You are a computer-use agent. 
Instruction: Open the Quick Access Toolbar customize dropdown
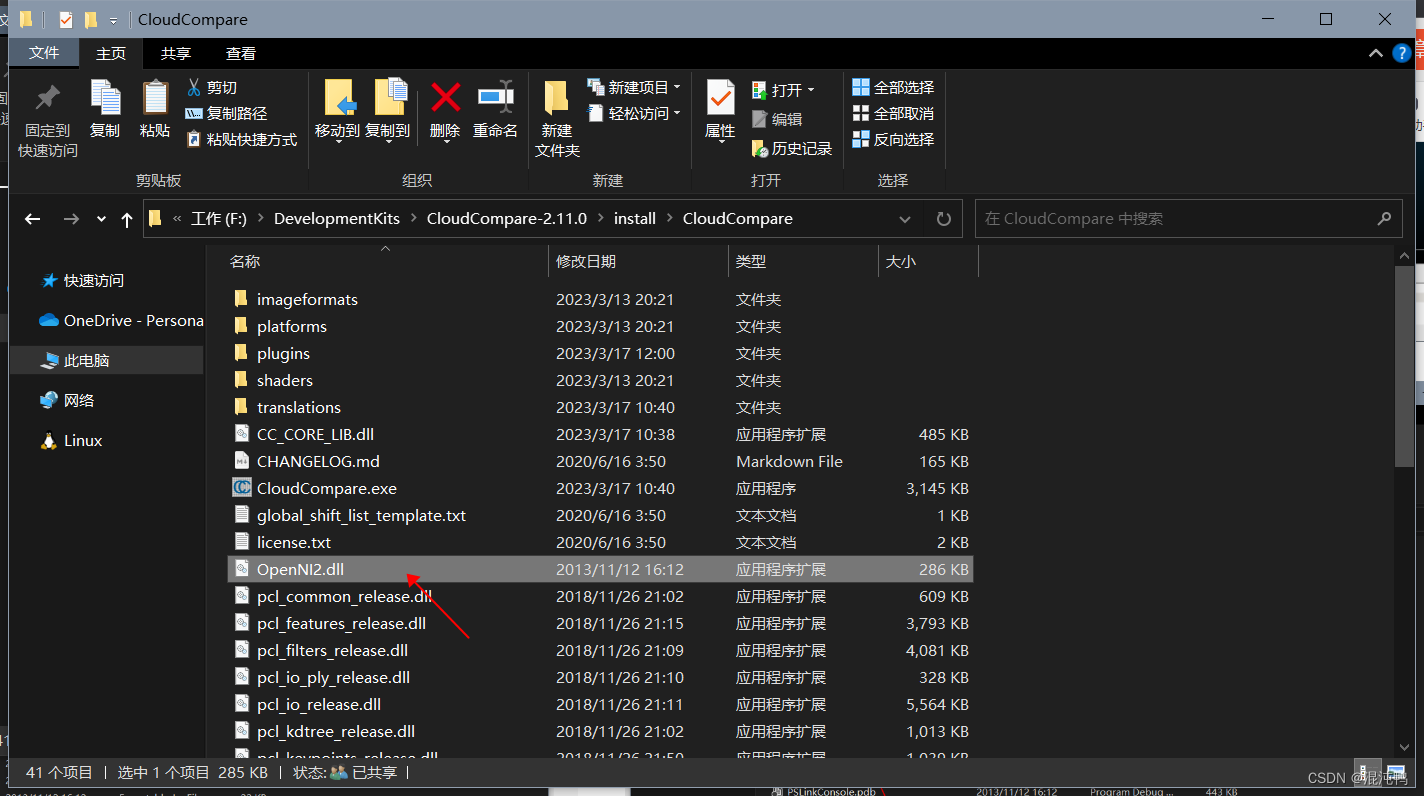tap(113, 20)
